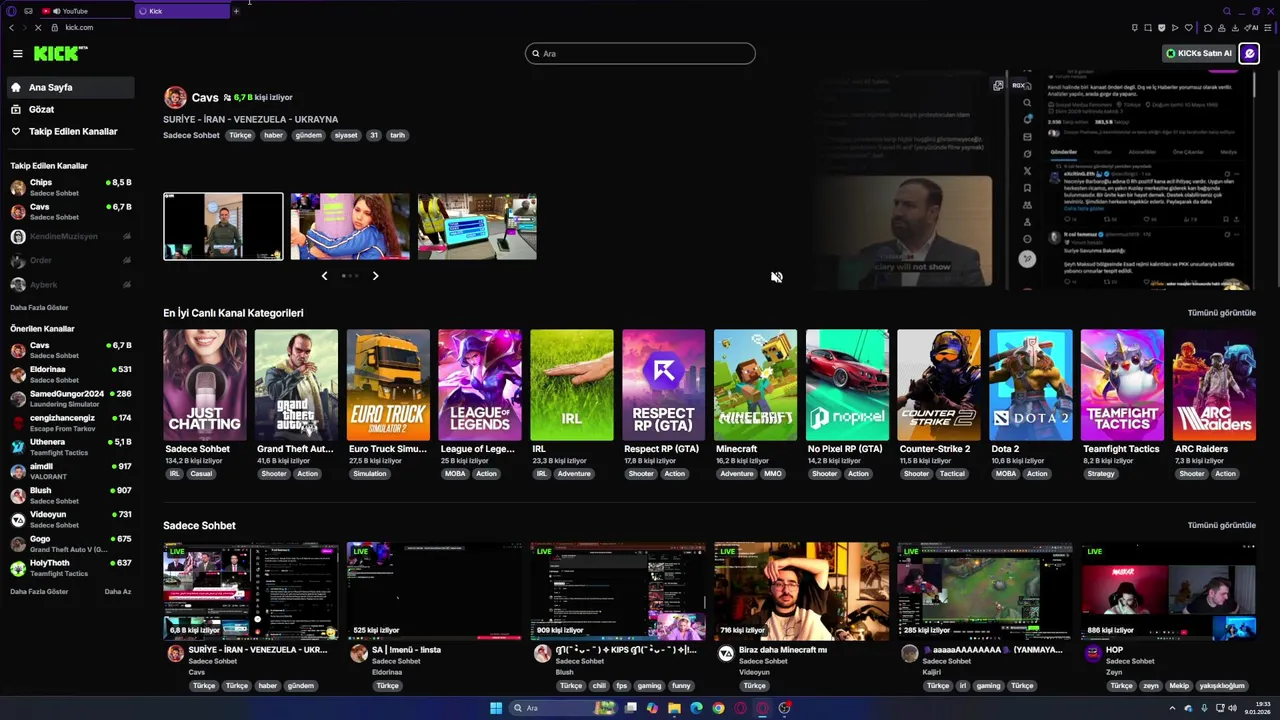Click the site padlock security icon
Image resolution: width=1280 pixels, height=720 pixels.
(x=56, y=27)
